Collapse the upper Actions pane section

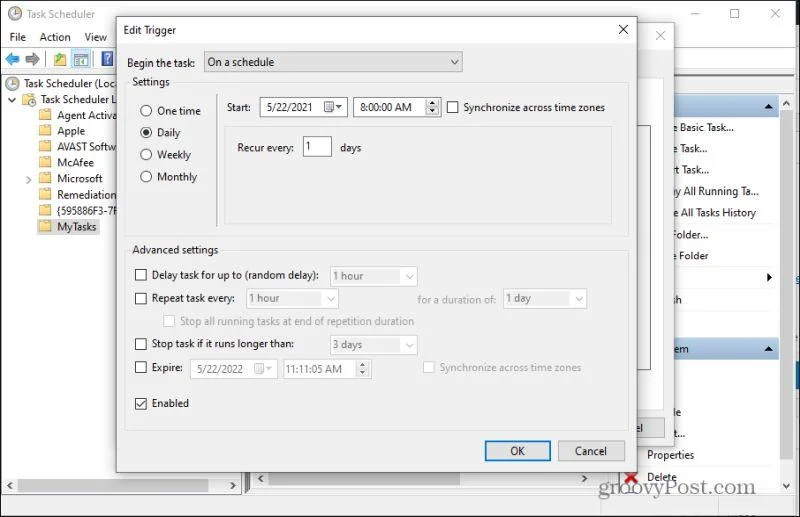768,106
